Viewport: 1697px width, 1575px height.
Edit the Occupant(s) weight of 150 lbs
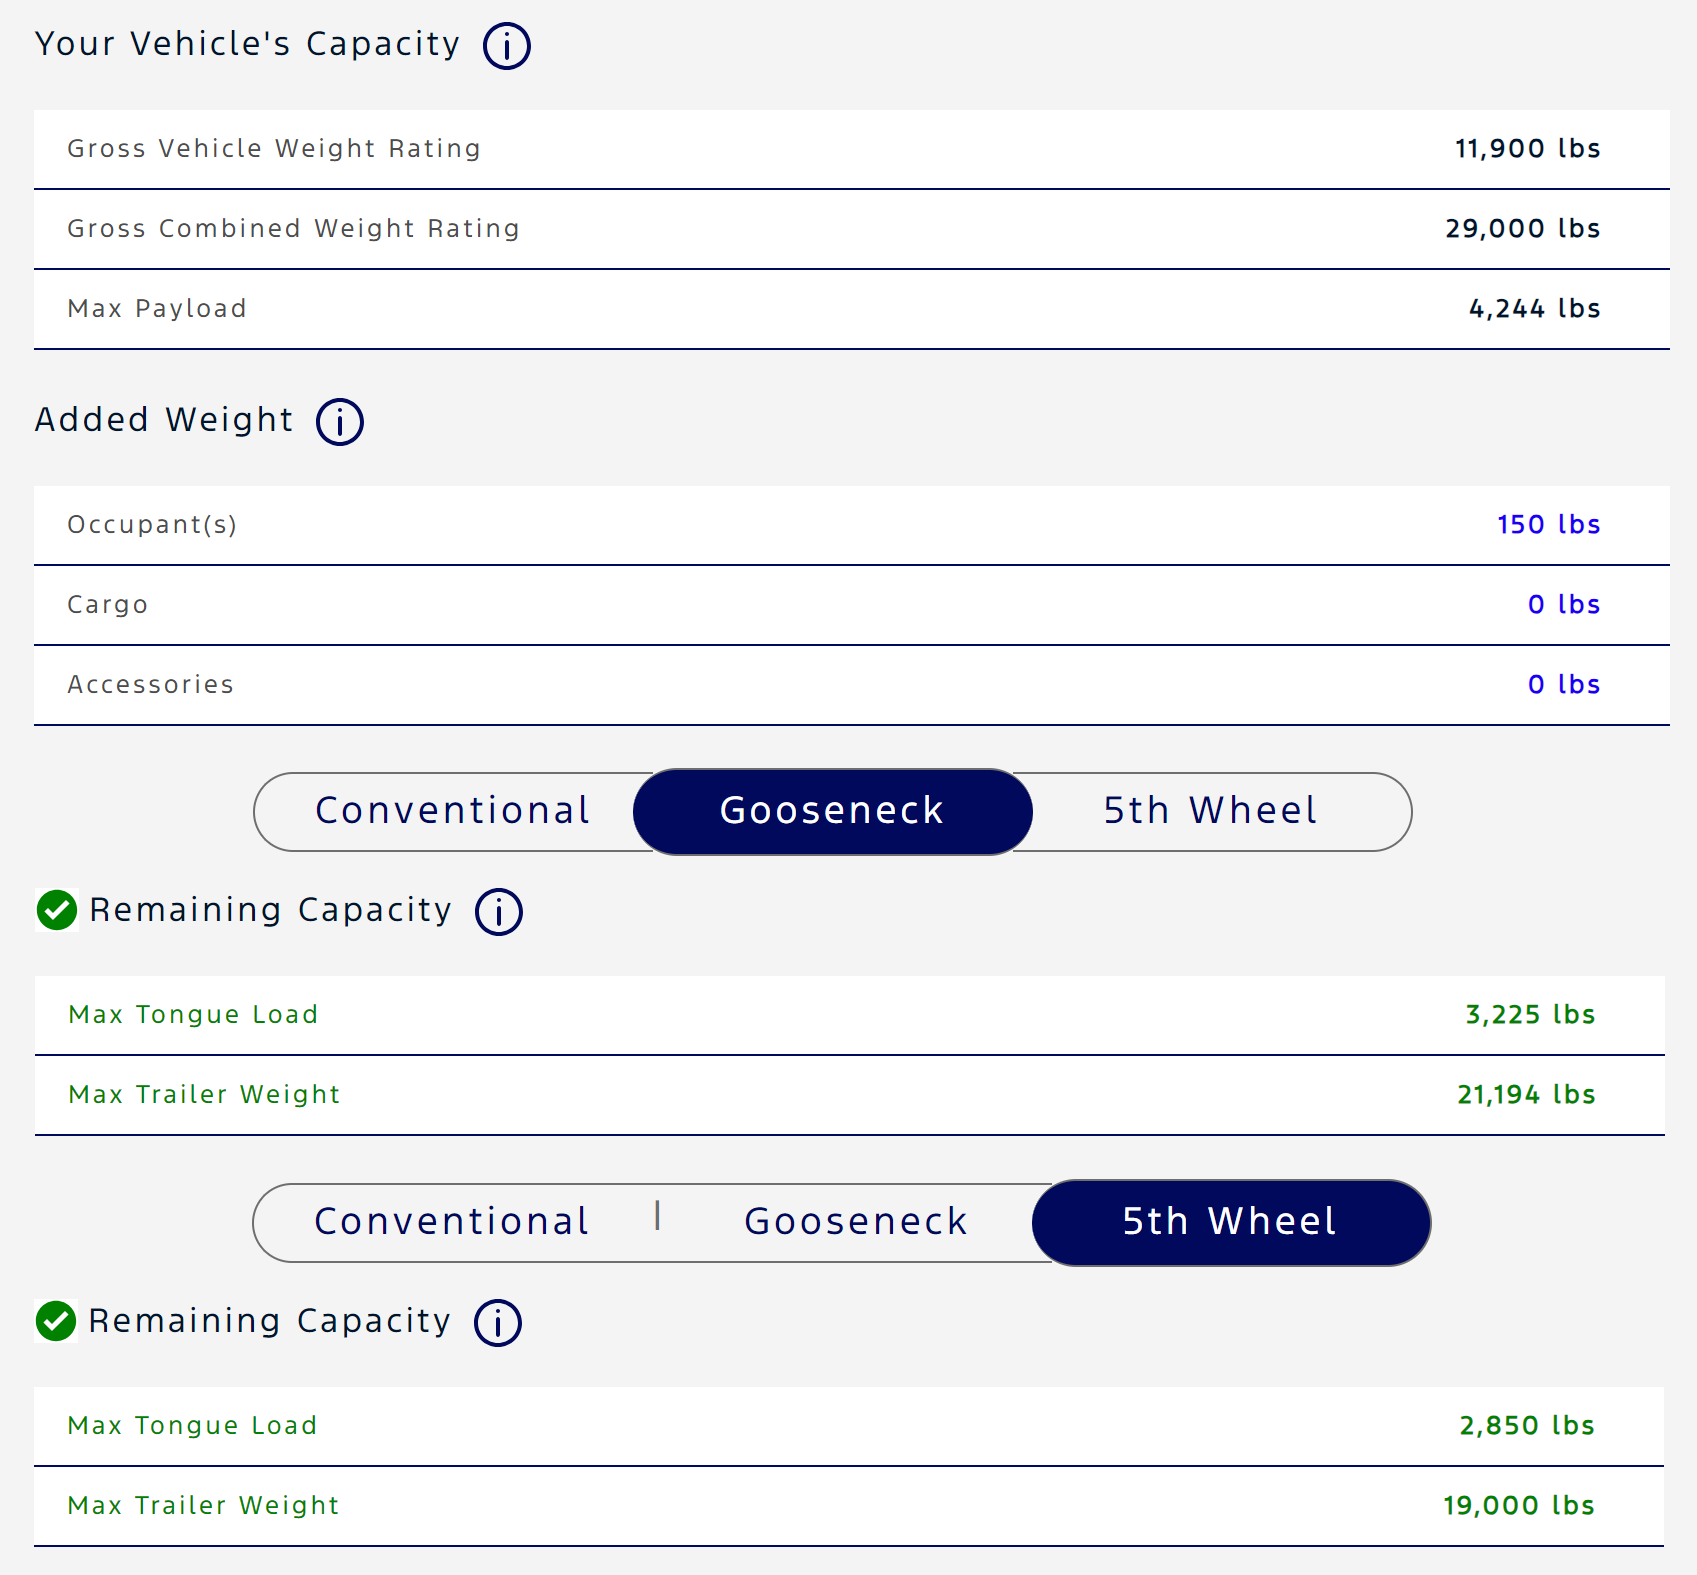(x=1548, y=524)
